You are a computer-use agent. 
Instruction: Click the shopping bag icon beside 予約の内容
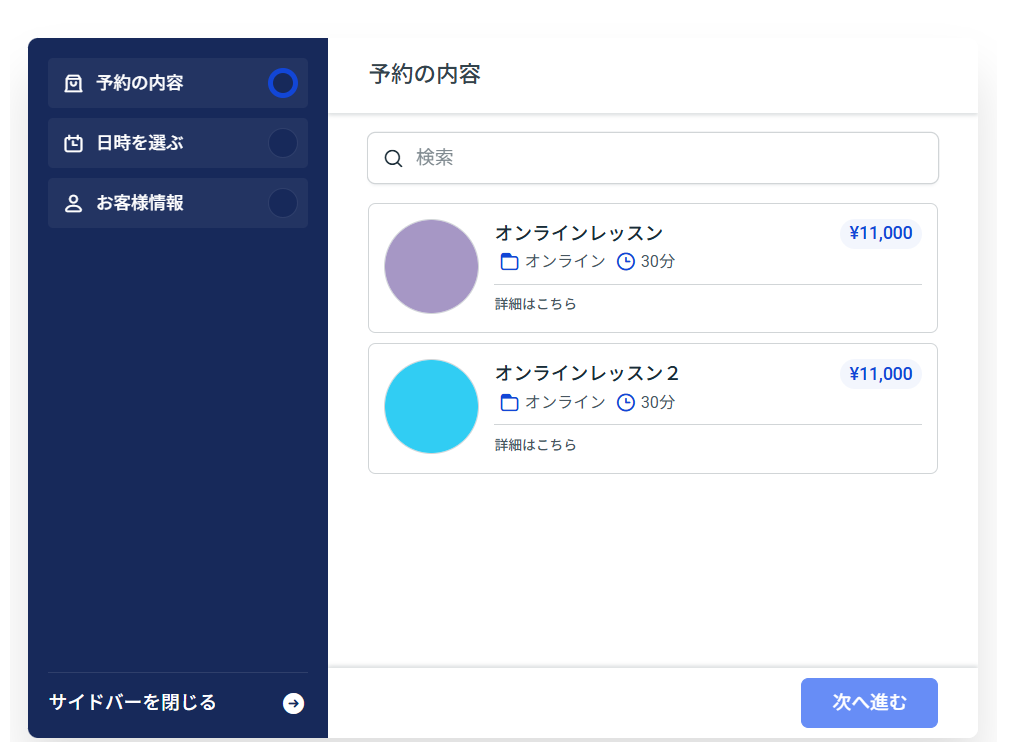tap(73, 83)
